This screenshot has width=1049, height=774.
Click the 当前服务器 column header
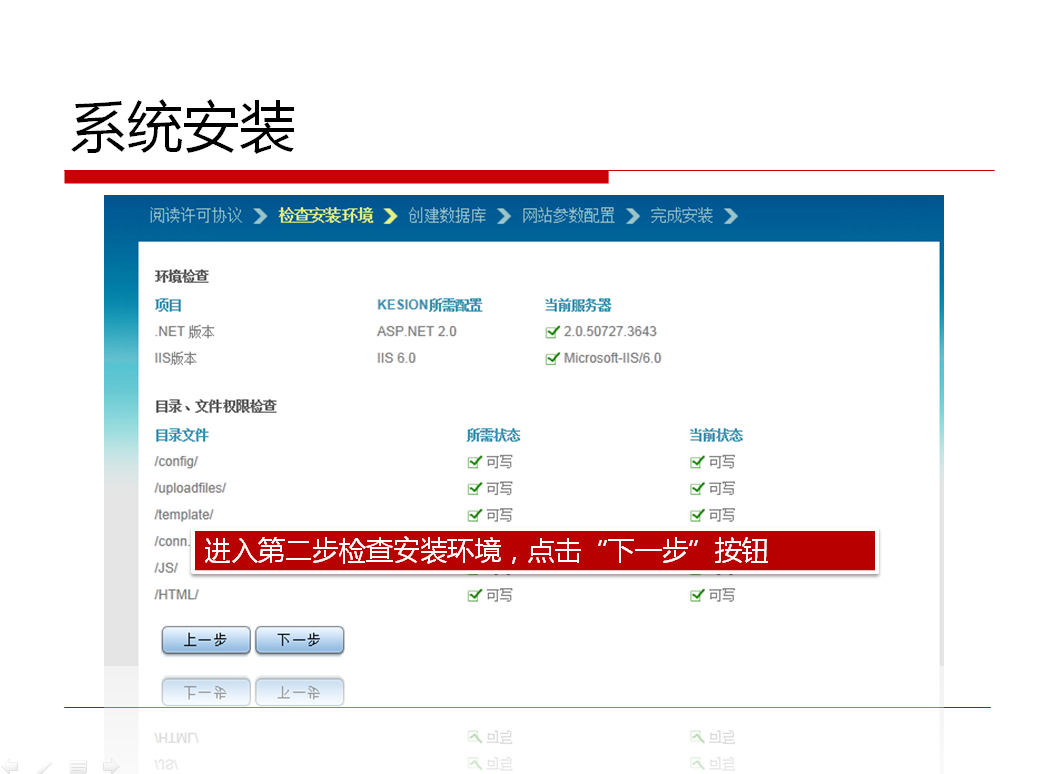tap(578, 305)
